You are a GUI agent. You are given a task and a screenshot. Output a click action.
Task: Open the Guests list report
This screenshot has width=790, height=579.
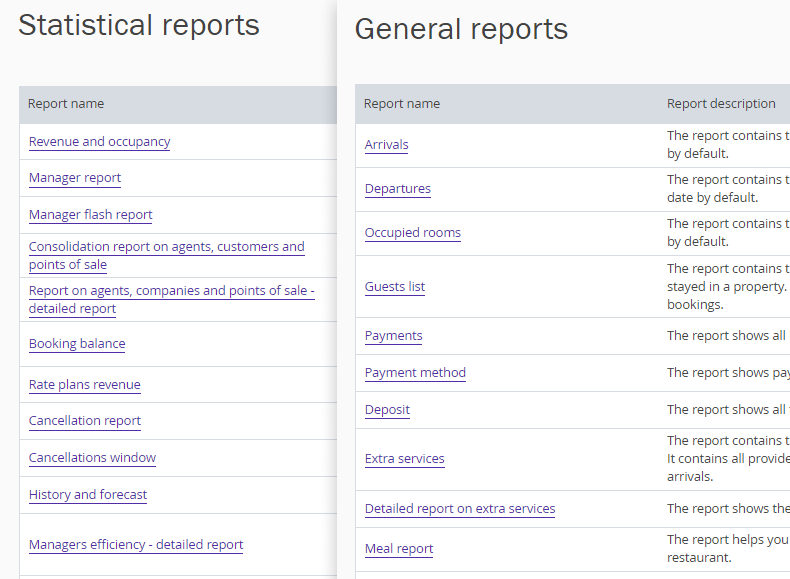[x=394, y=287]
